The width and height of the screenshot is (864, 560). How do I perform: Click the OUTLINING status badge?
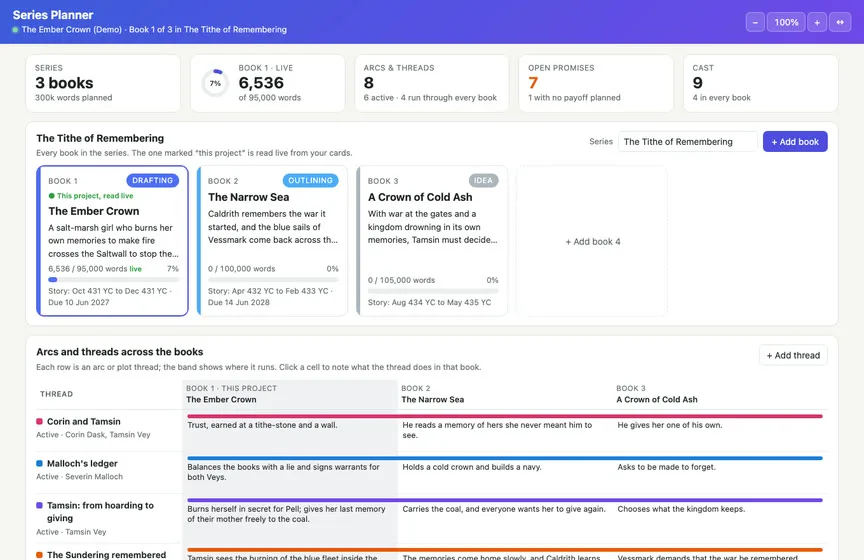pos(310,180)
